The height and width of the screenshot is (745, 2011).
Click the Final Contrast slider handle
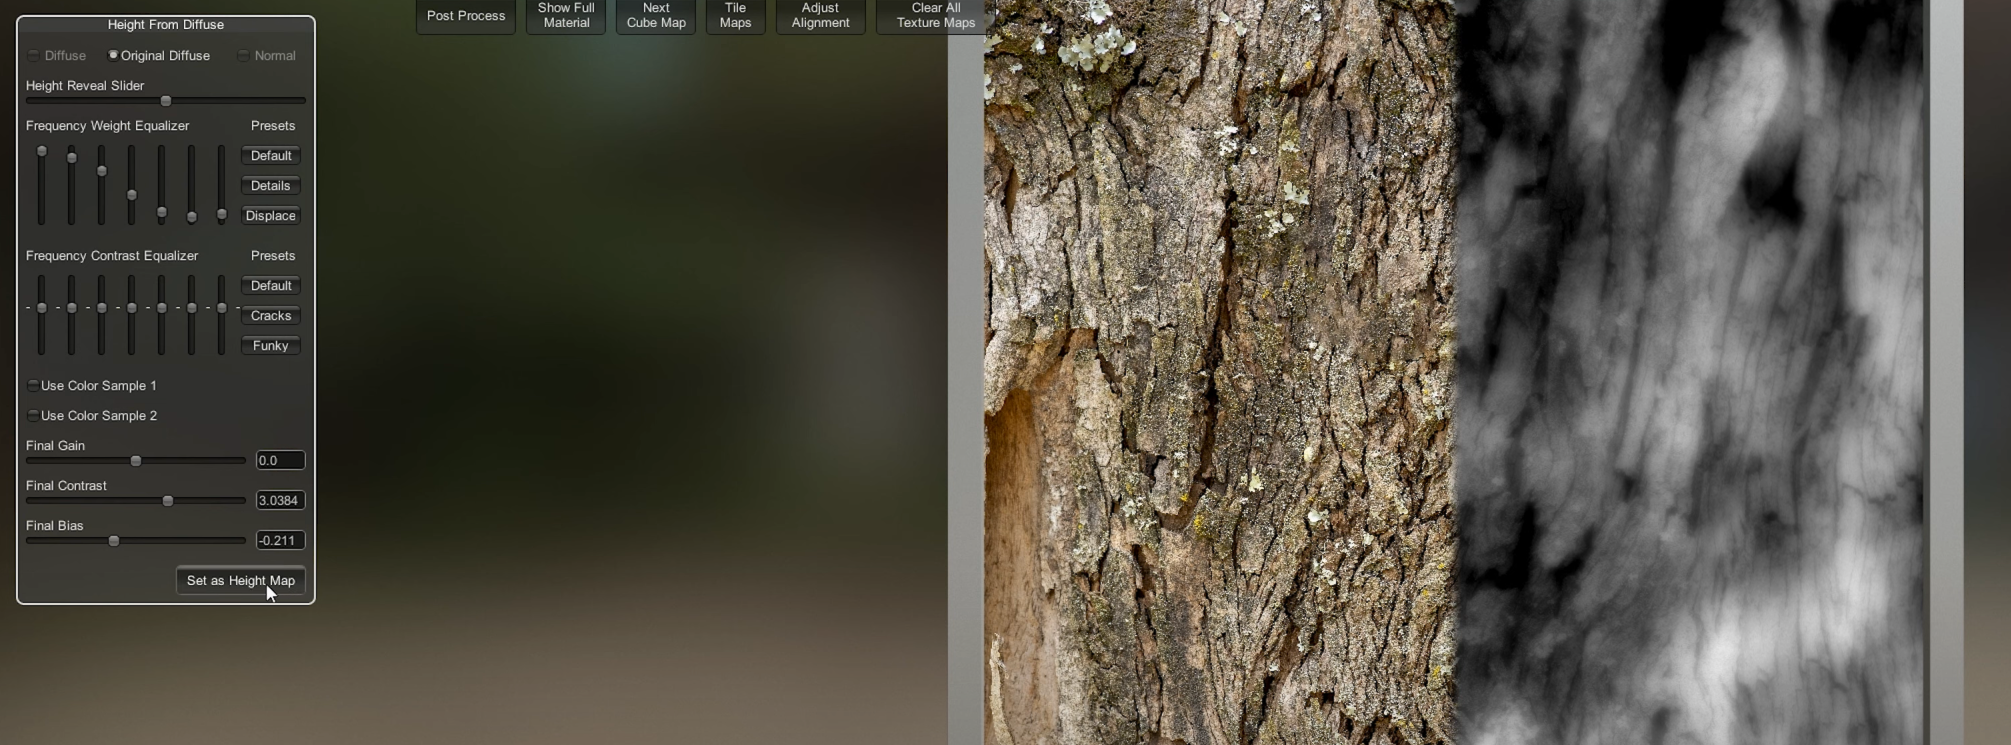click(168, 501)
